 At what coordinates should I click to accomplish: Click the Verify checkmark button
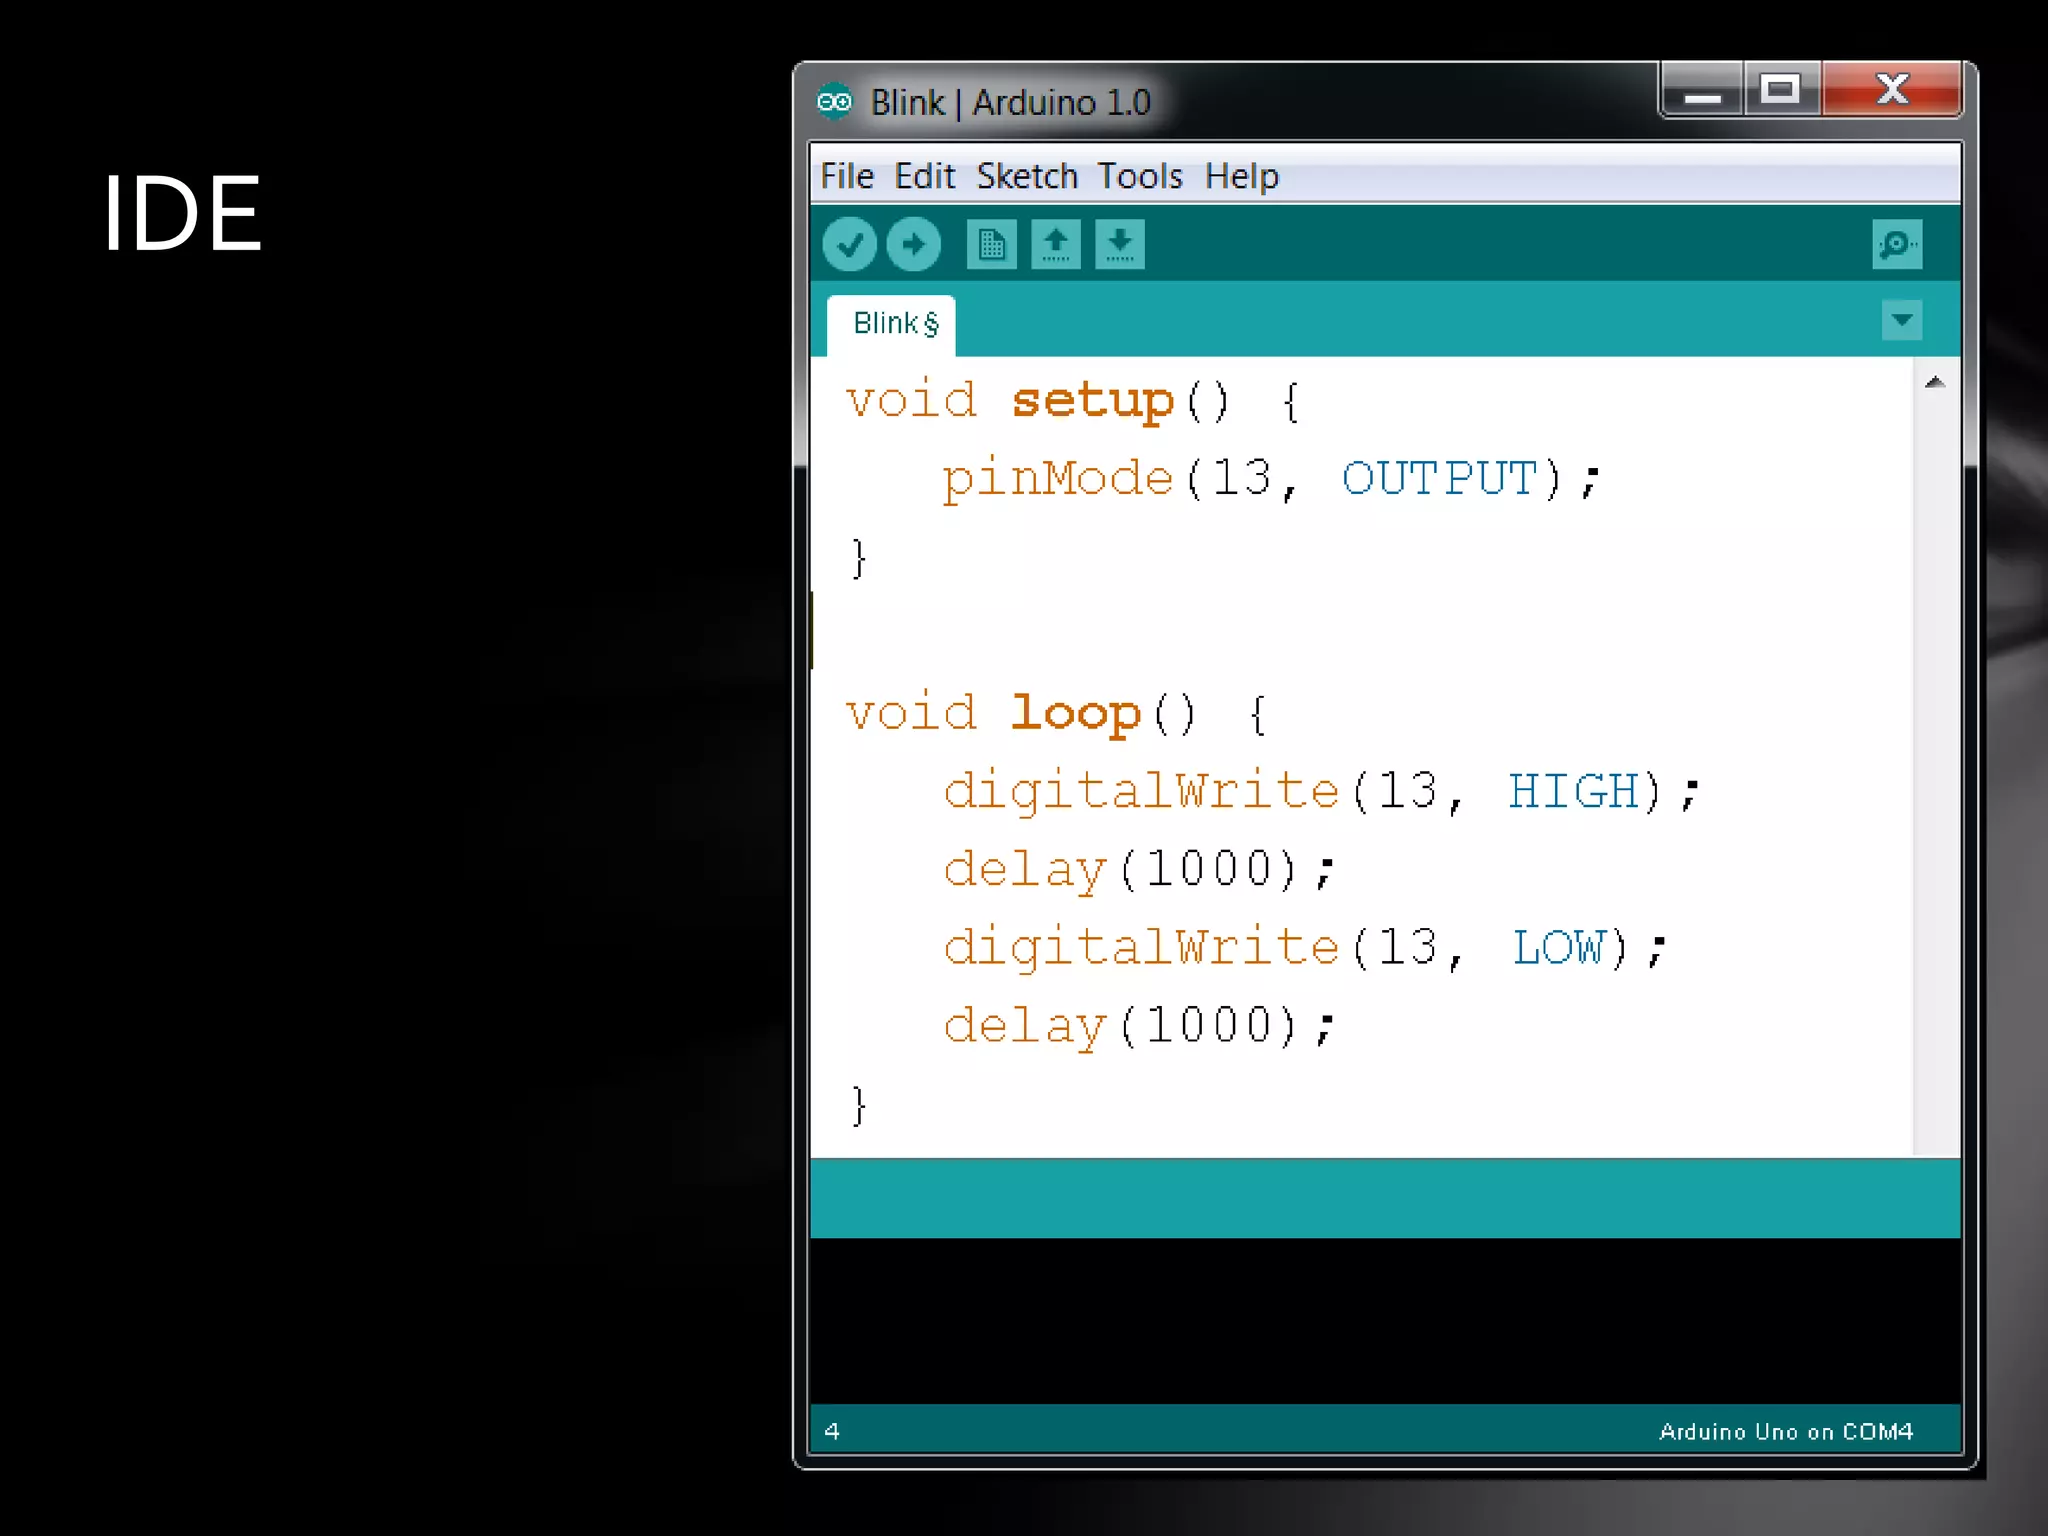849,245
